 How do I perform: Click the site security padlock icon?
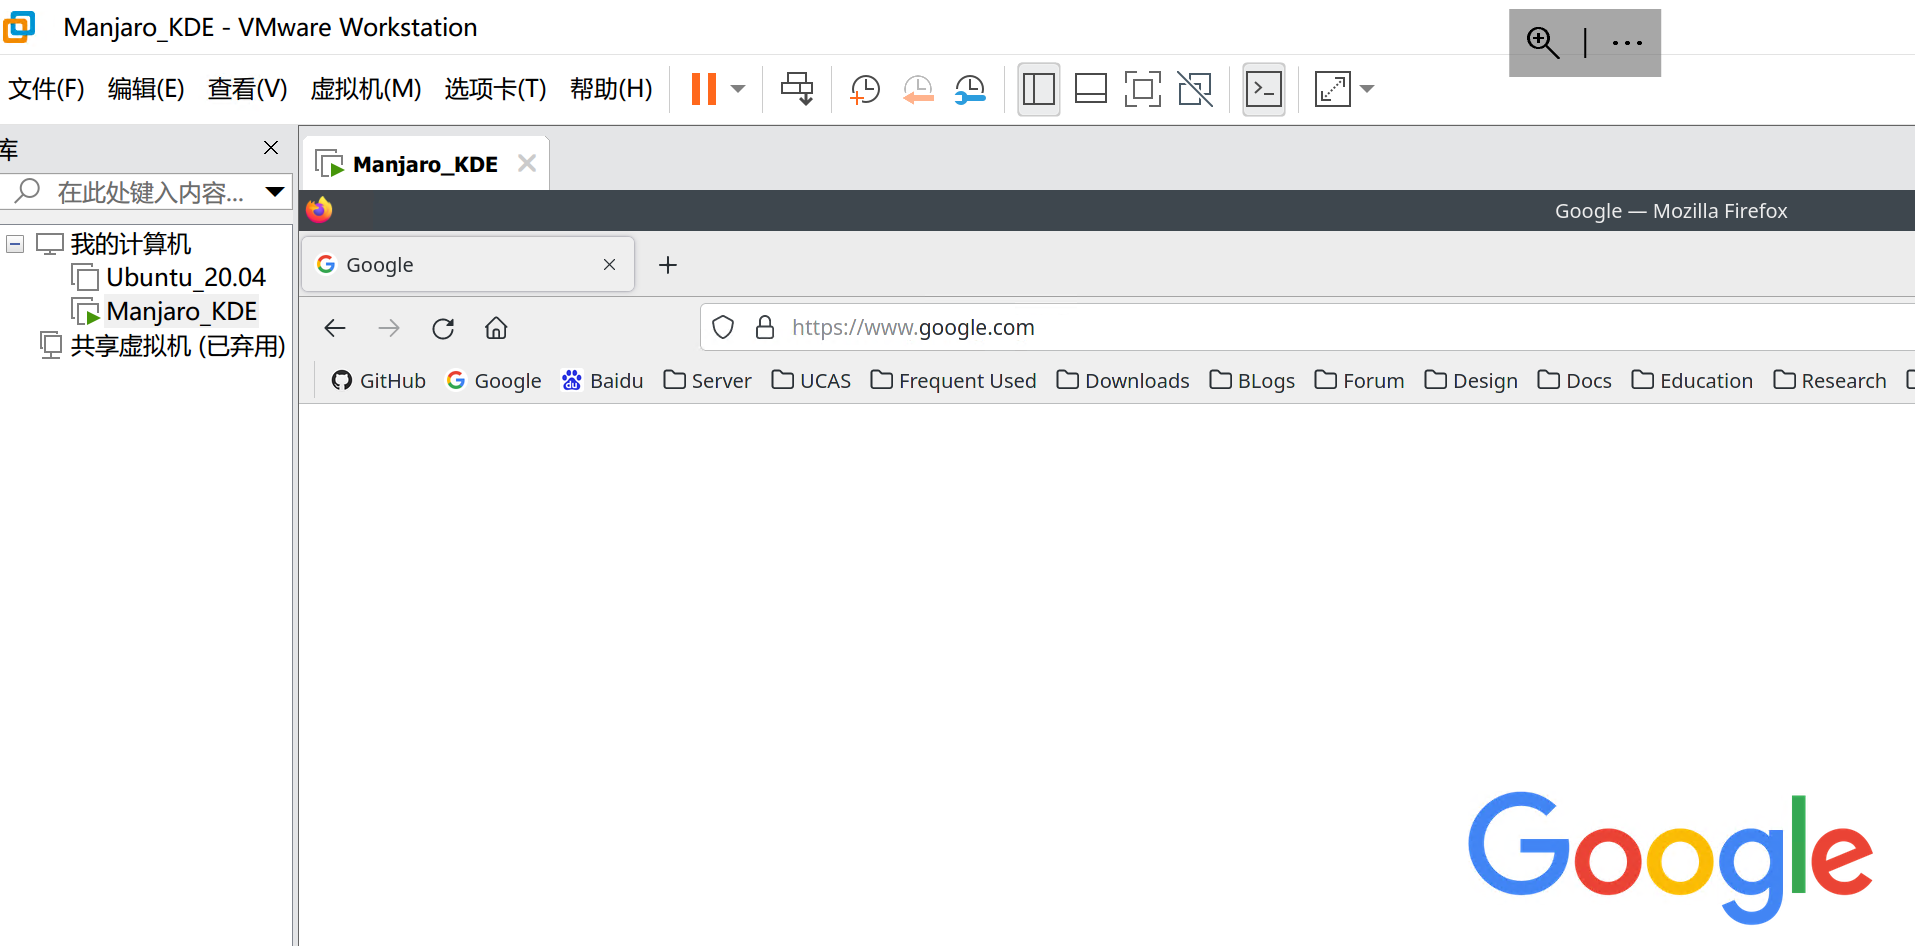765,328
